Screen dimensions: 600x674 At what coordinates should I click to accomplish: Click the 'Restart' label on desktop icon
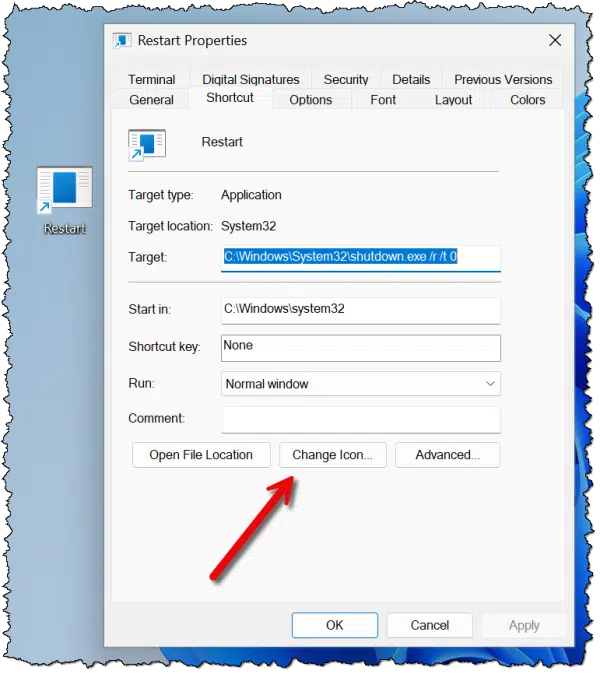tap(65, 228)
